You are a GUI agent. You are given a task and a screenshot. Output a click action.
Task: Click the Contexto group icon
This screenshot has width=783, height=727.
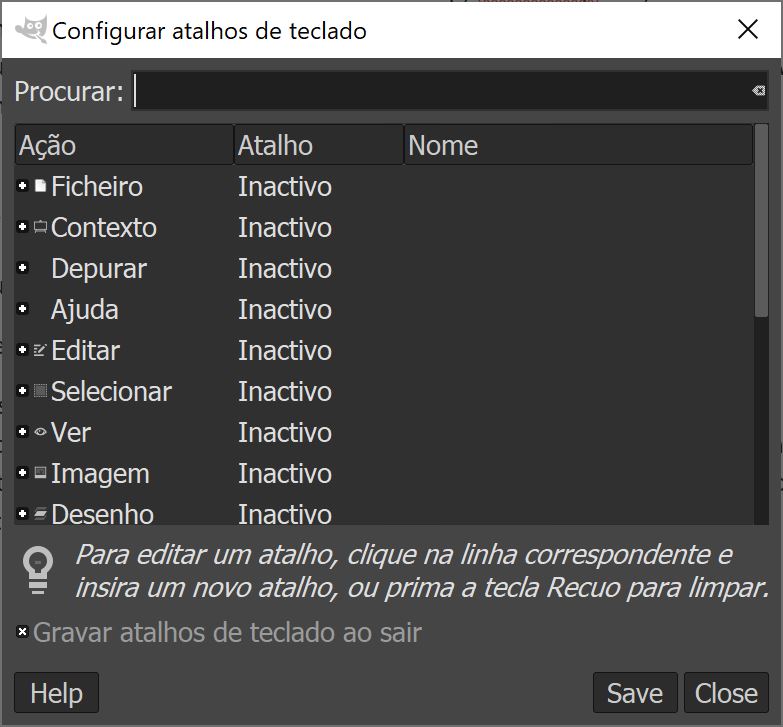click(40, 227)
